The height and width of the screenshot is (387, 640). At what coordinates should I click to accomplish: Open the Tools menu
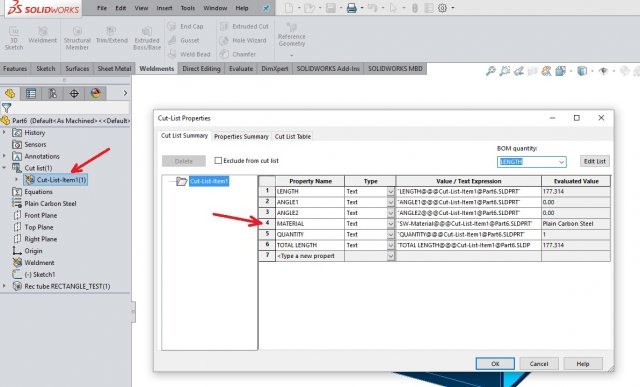pyautogui.click(x=187, y=8)
